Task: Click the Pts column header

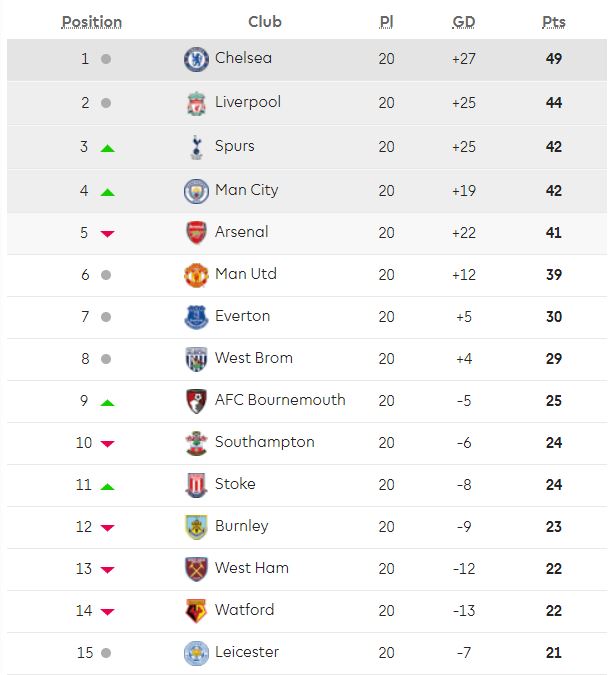Action: coord(553,22)
